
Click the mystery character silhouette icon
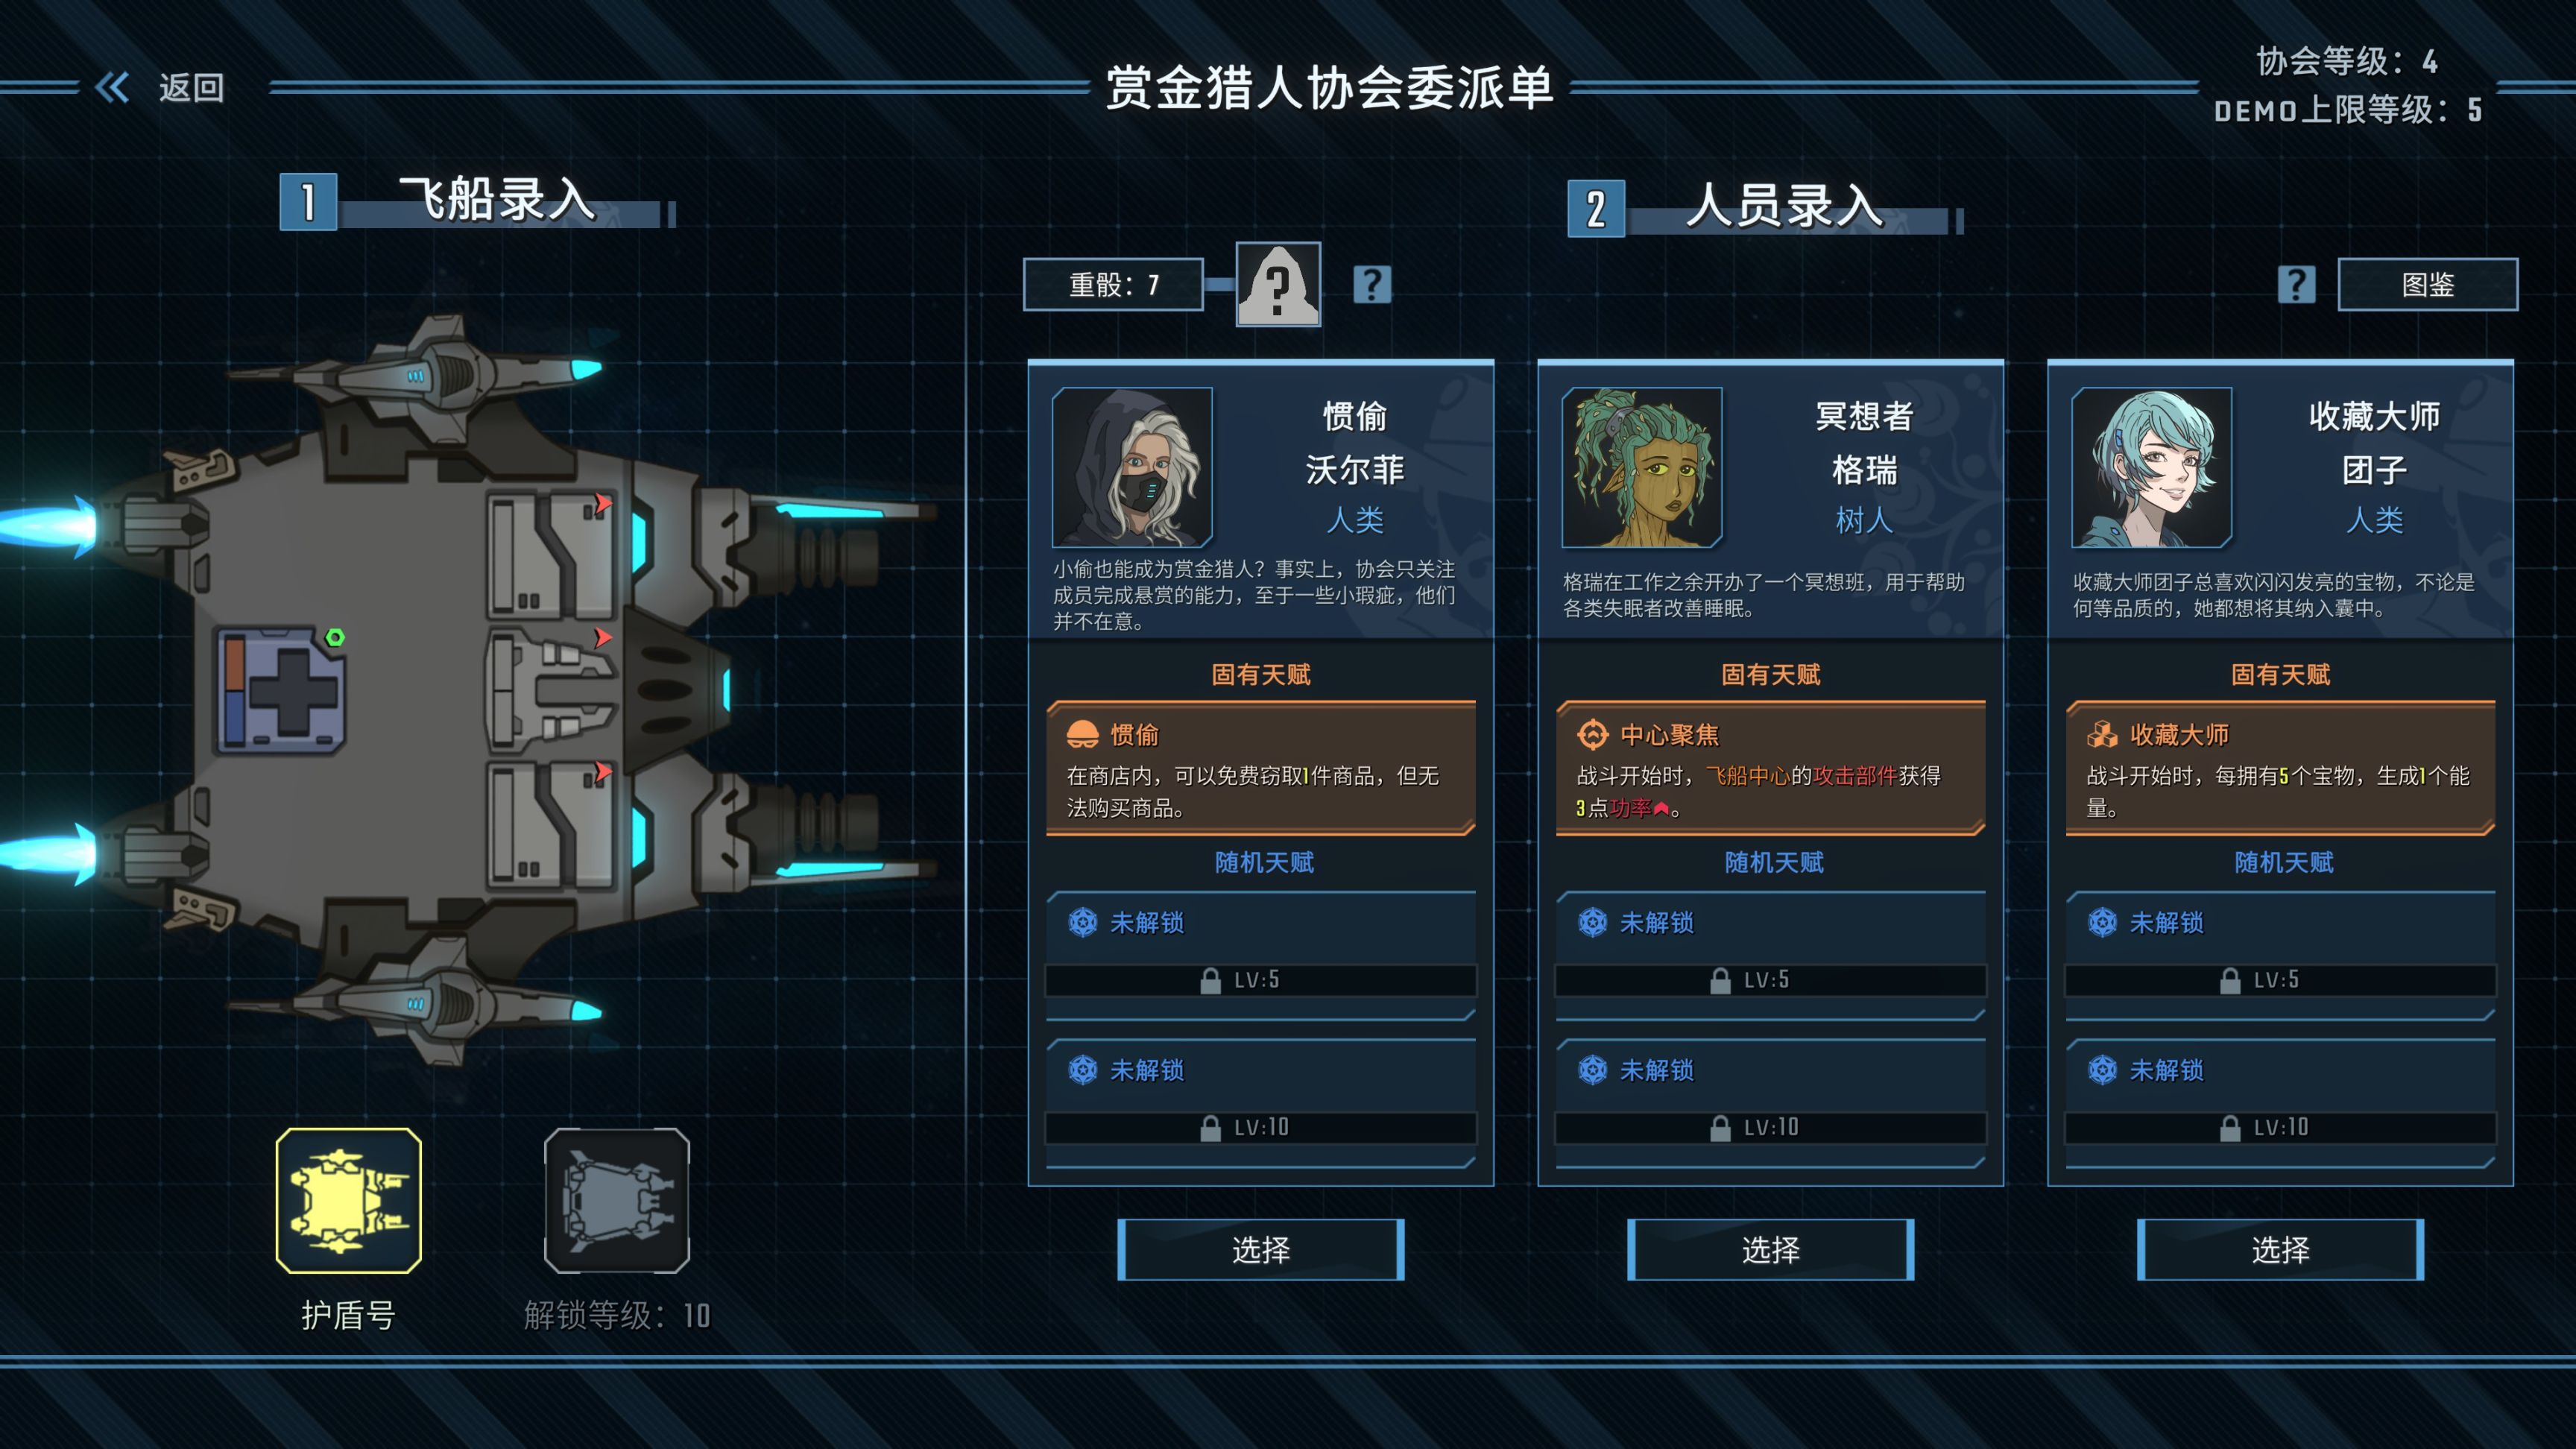[1278, 285]
